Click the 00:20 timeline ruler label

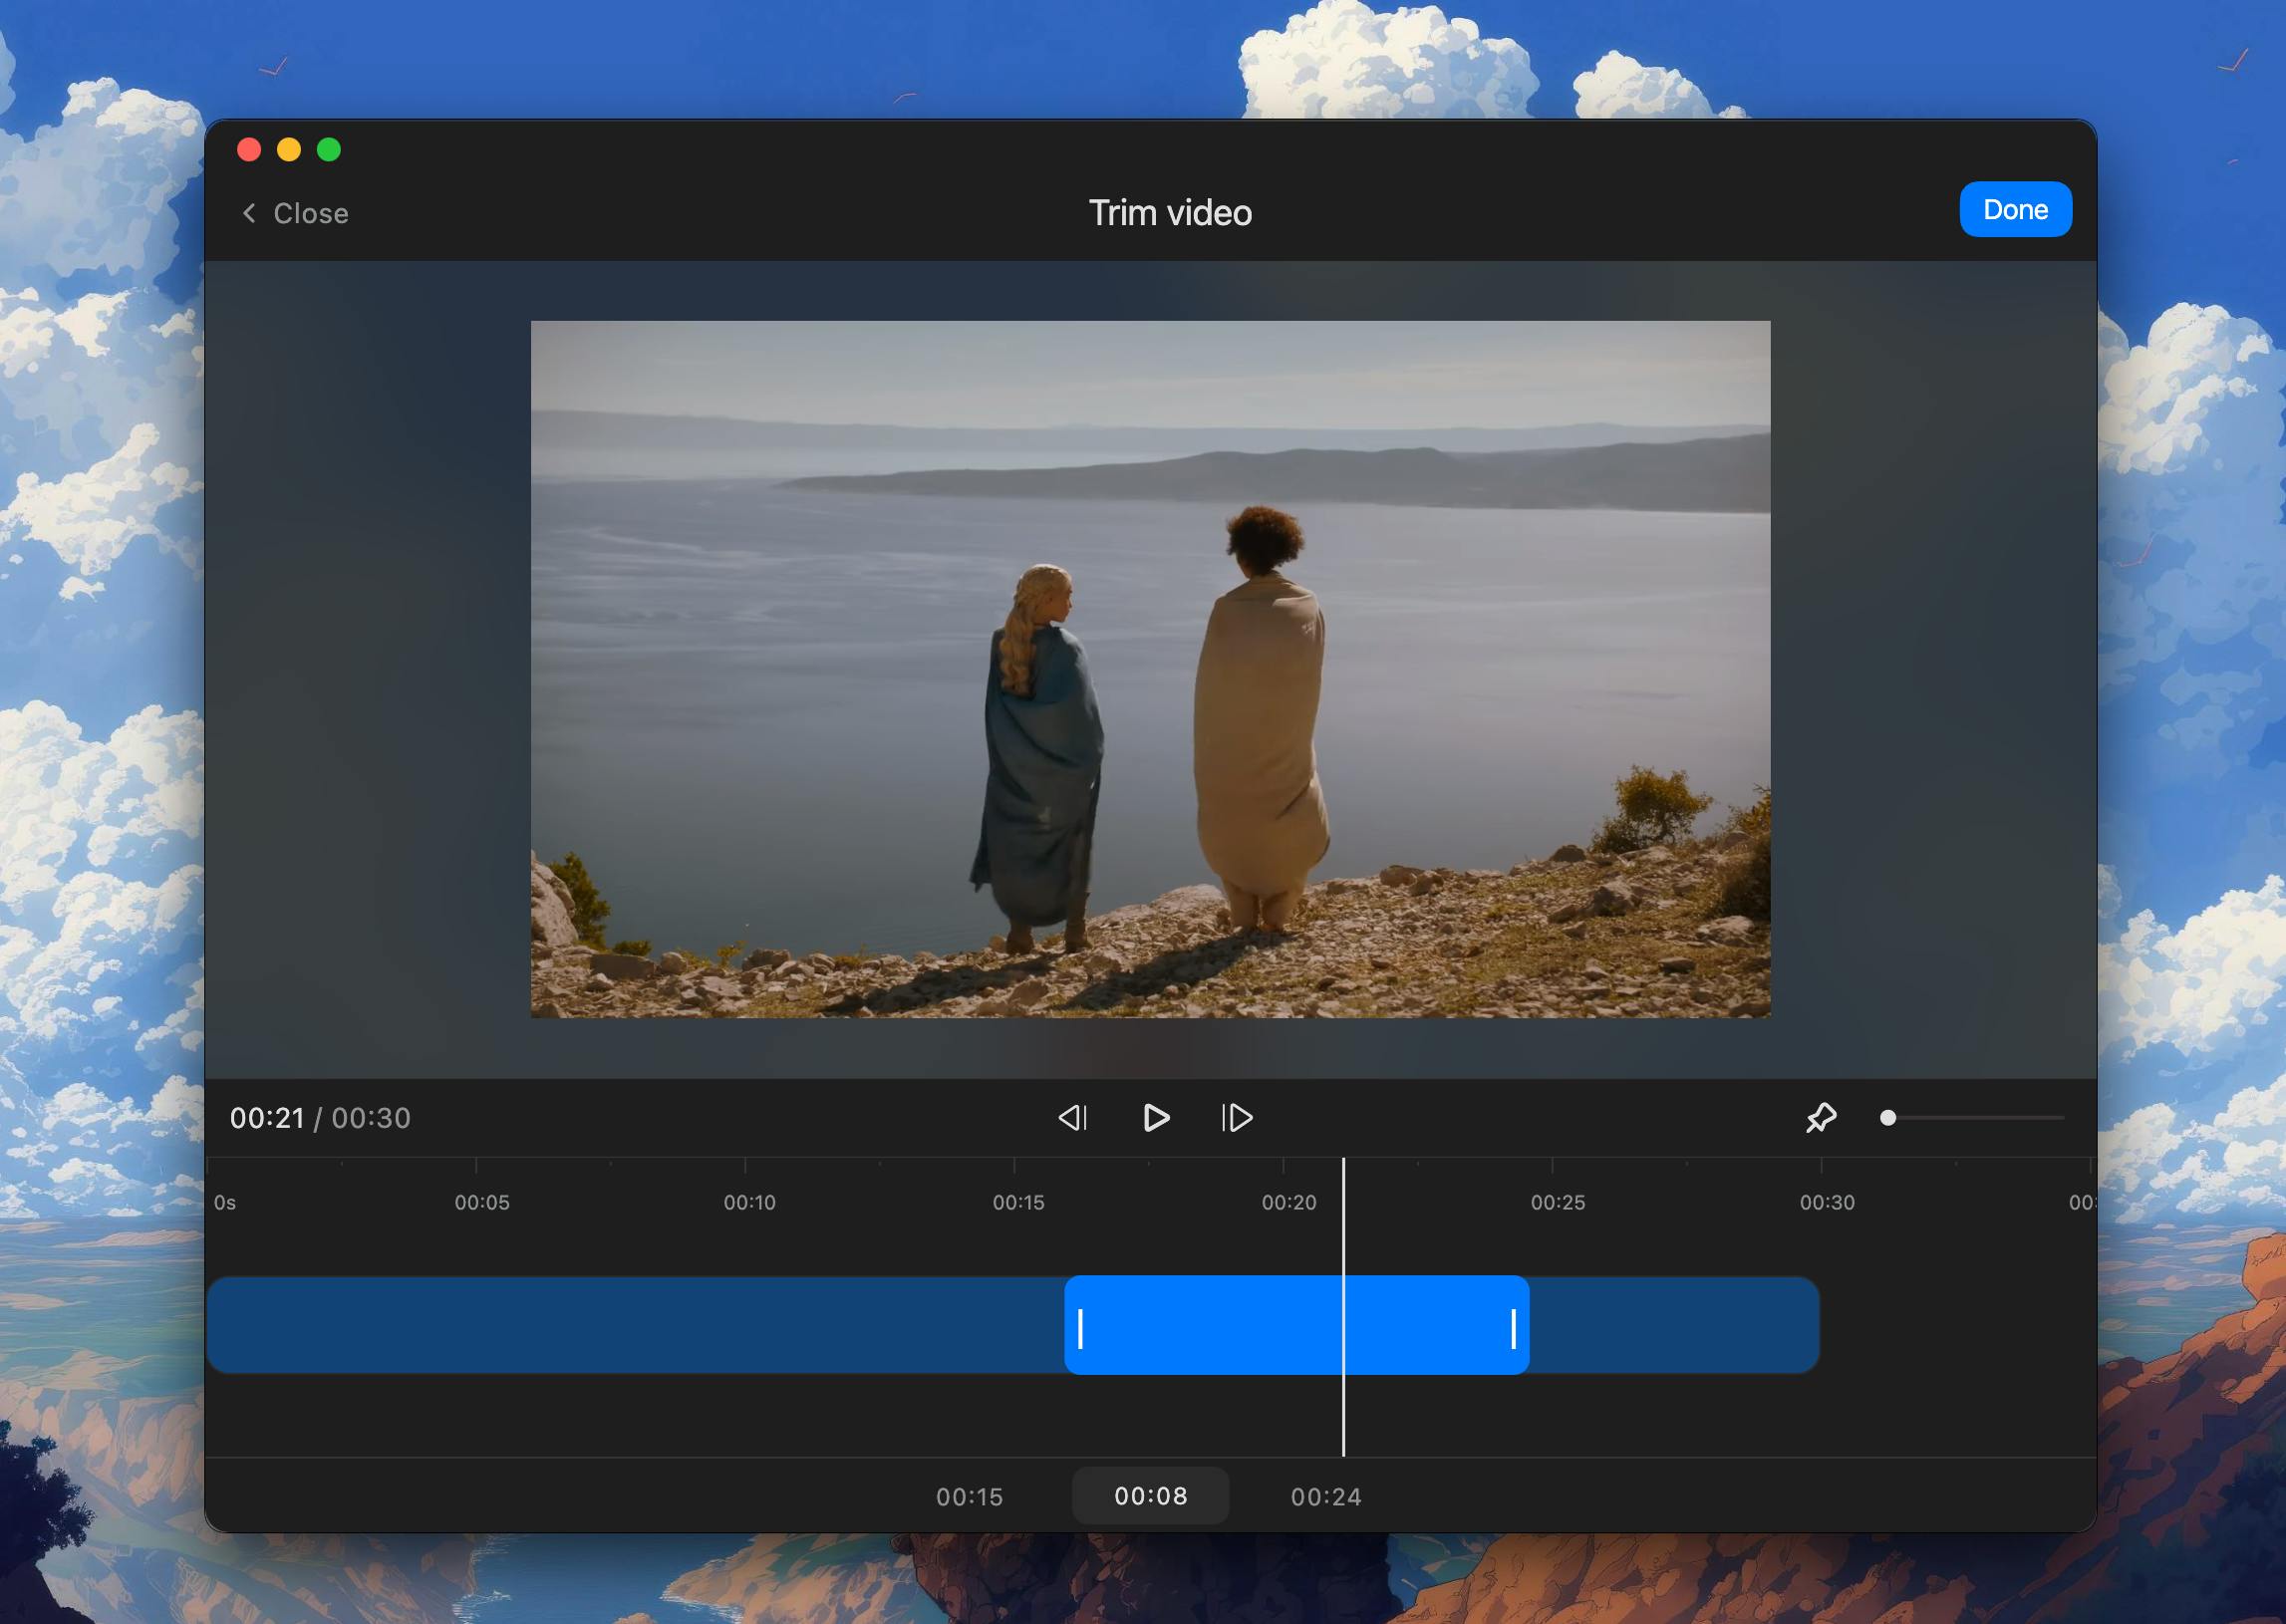click(1289, 1202)
